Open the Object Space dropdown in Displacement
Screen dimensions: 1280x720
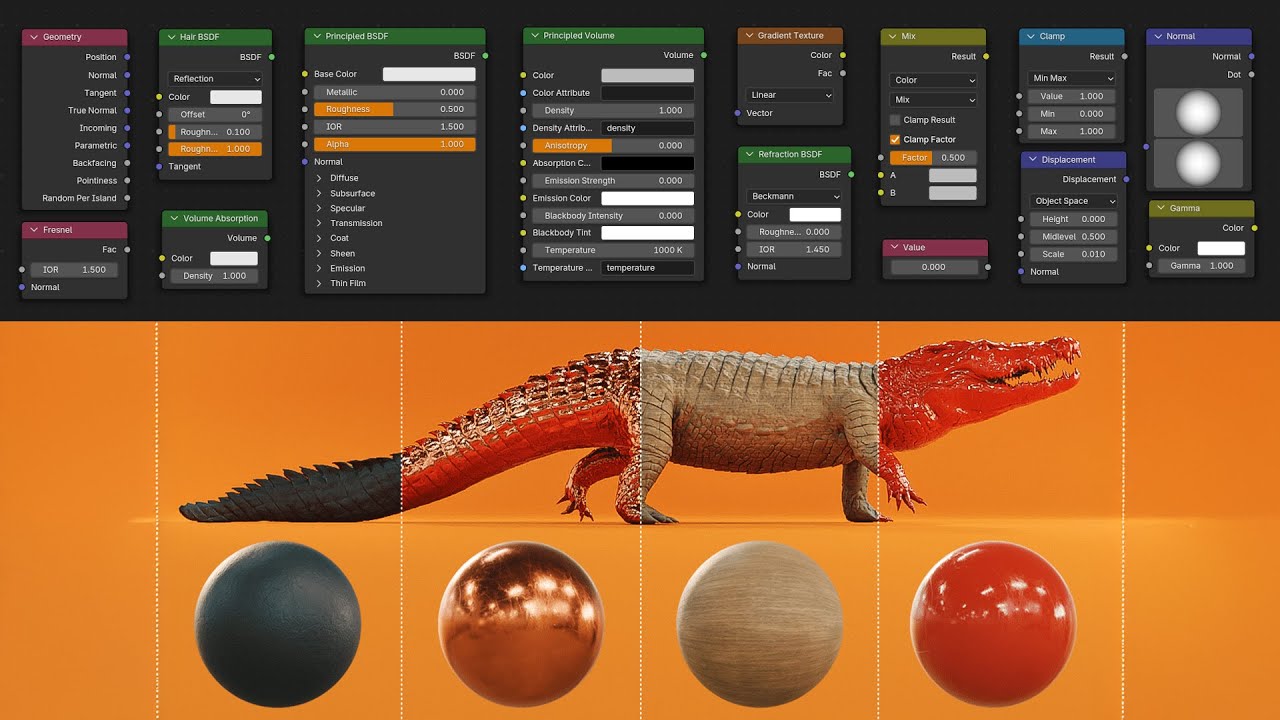(1073, 201)
